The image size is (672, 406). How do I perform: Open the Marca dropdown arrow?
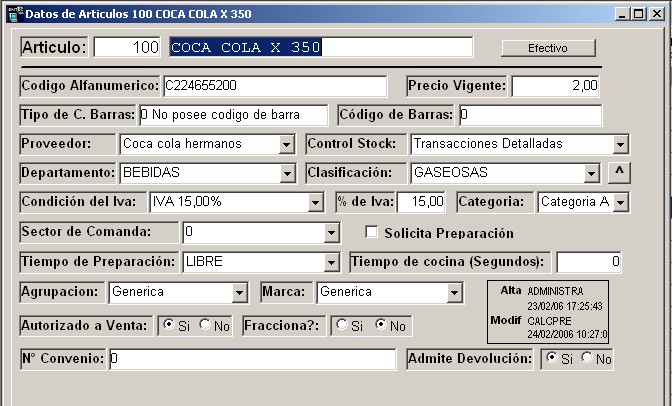point(454,293)
